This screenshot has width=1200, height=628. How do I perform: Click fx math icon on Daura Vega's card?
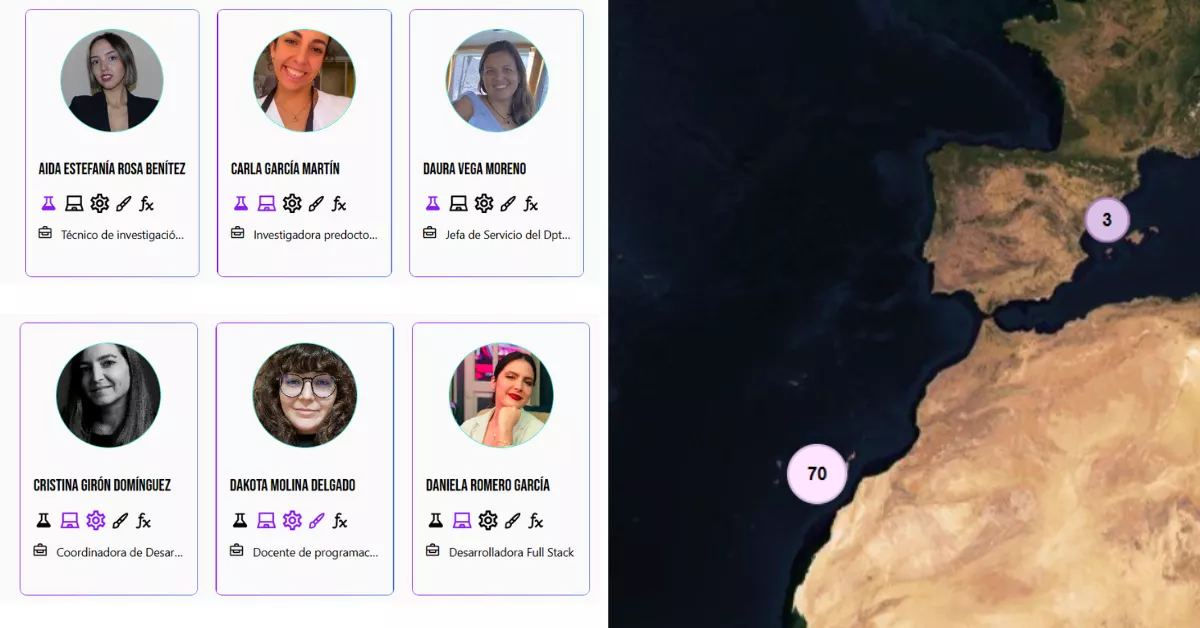(x=531, y=204)
